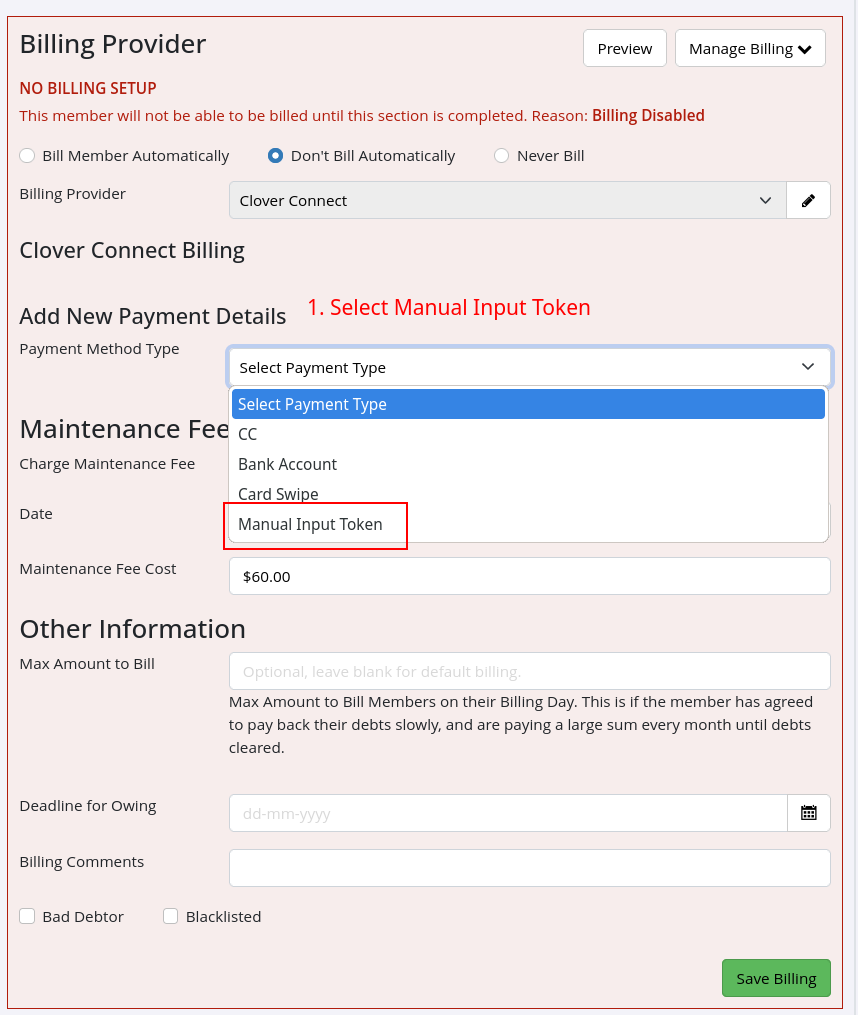Select CC in the payment type list
The width and height of the screenshot is (858, 1015).
point(247,434)
